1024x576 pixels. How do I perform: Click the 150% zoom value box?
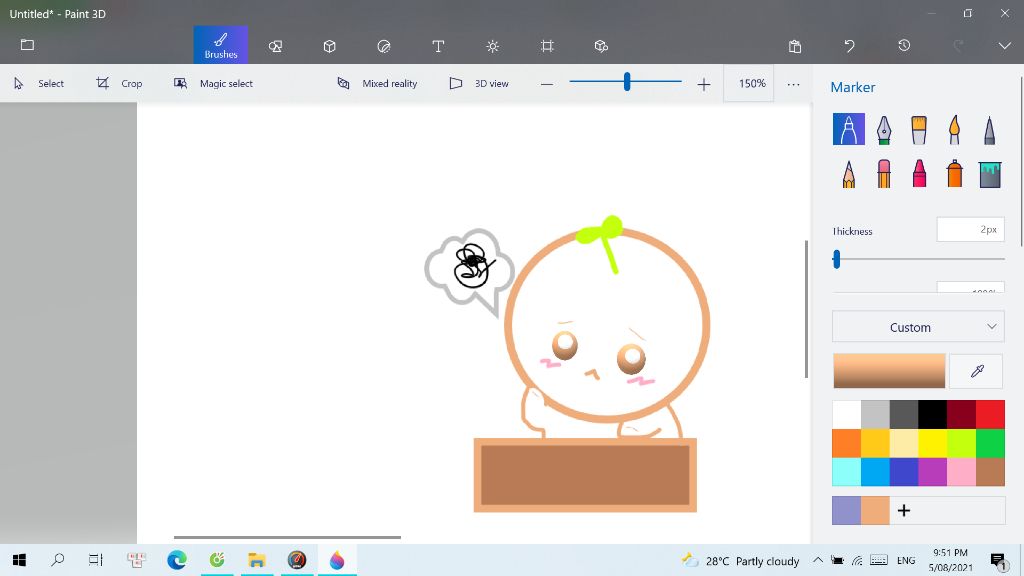[748, 84]
